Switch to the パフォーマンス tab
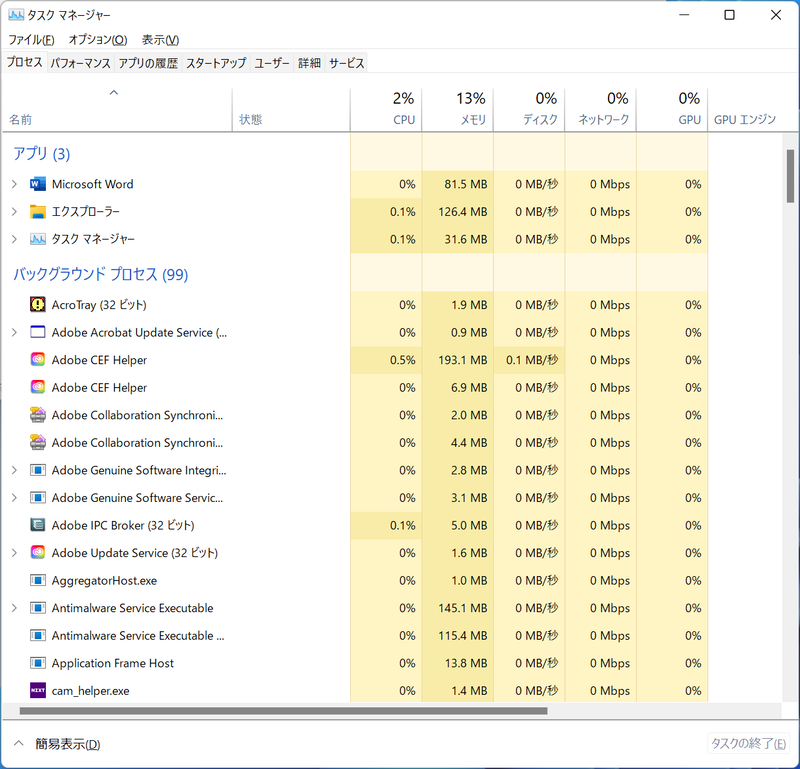The width and height of the screenshot is (800, 769). pos(81,63)
